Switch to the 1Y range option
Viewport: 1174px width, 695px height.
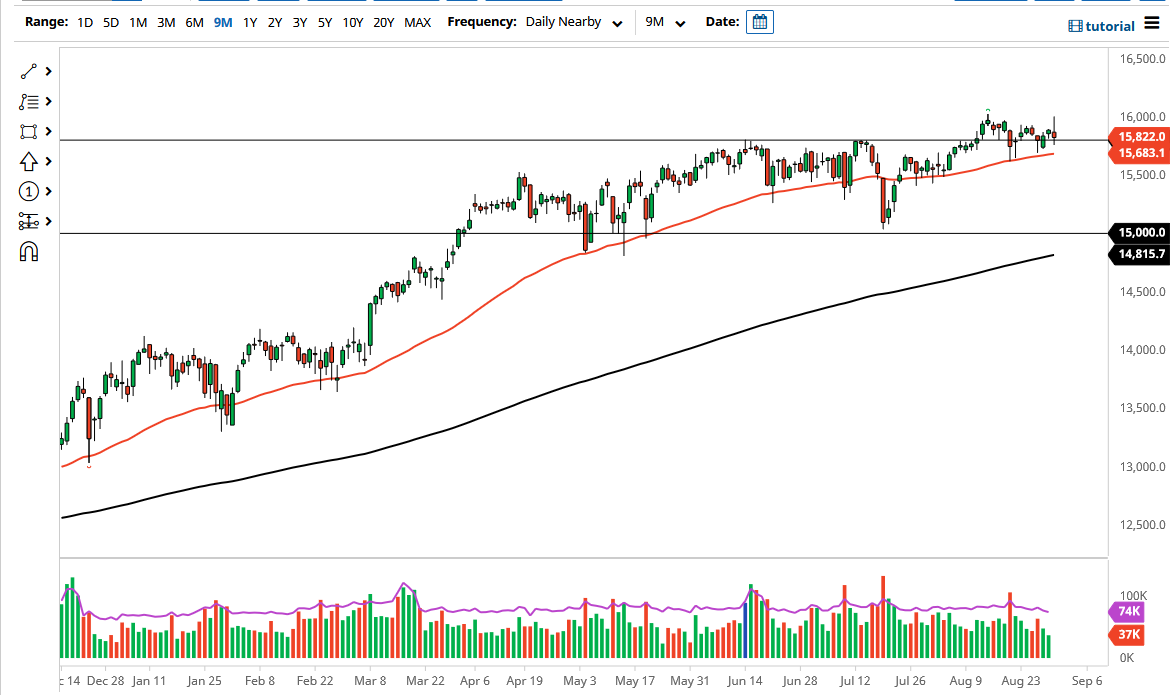coord(249,21)
